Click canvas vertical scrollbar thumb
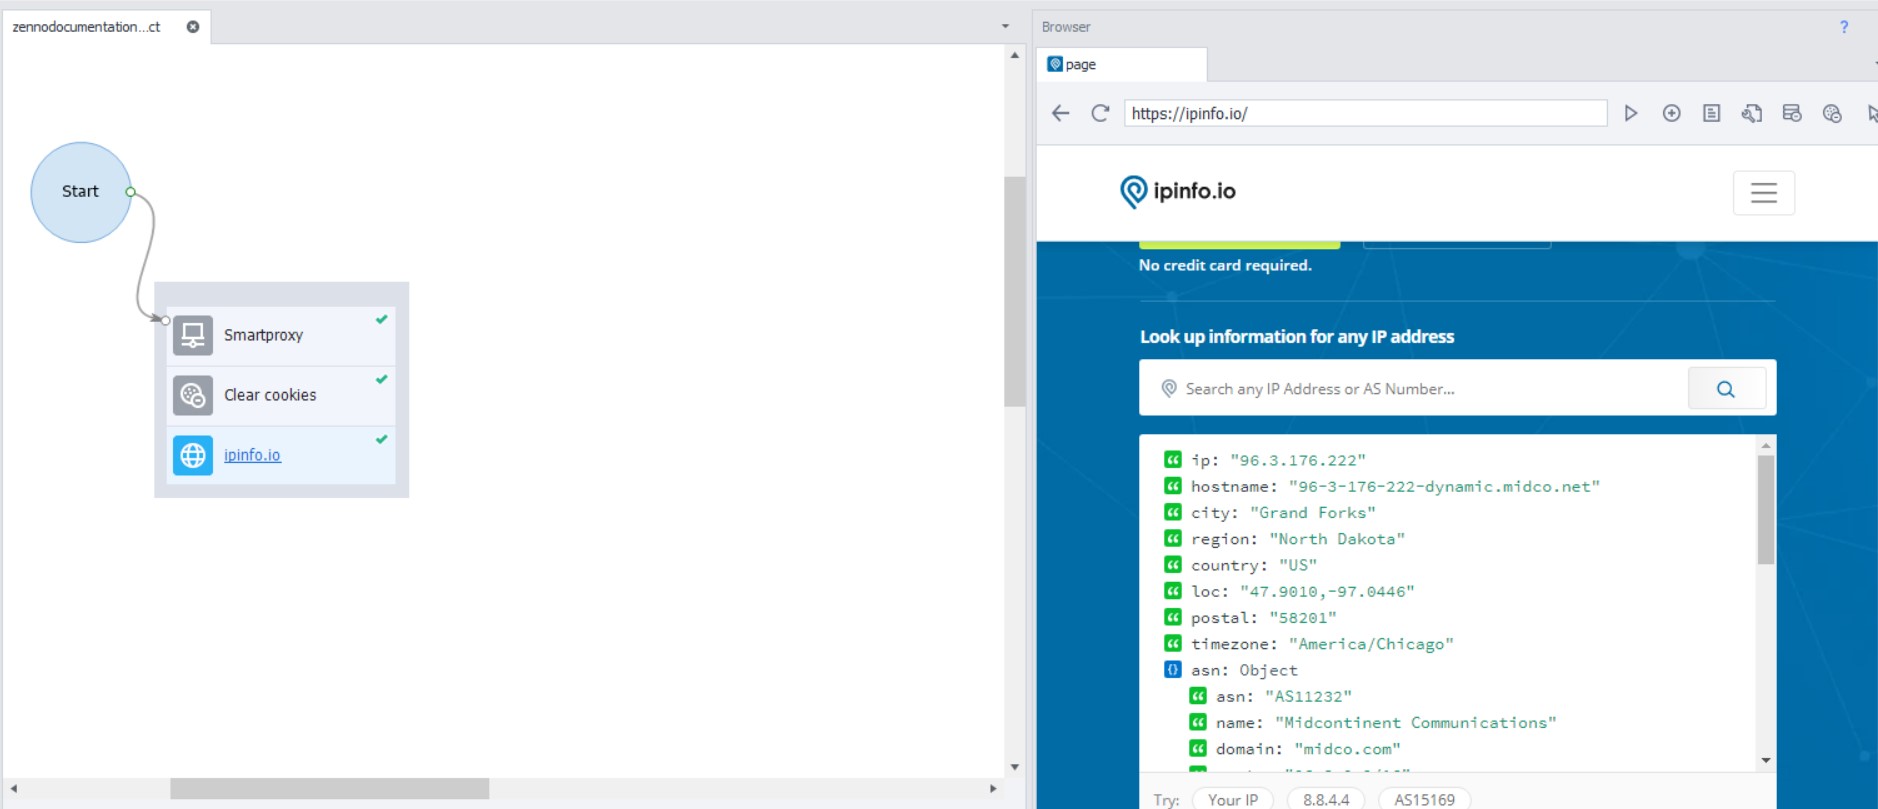1878x809 pixels. click(1015, 292)
